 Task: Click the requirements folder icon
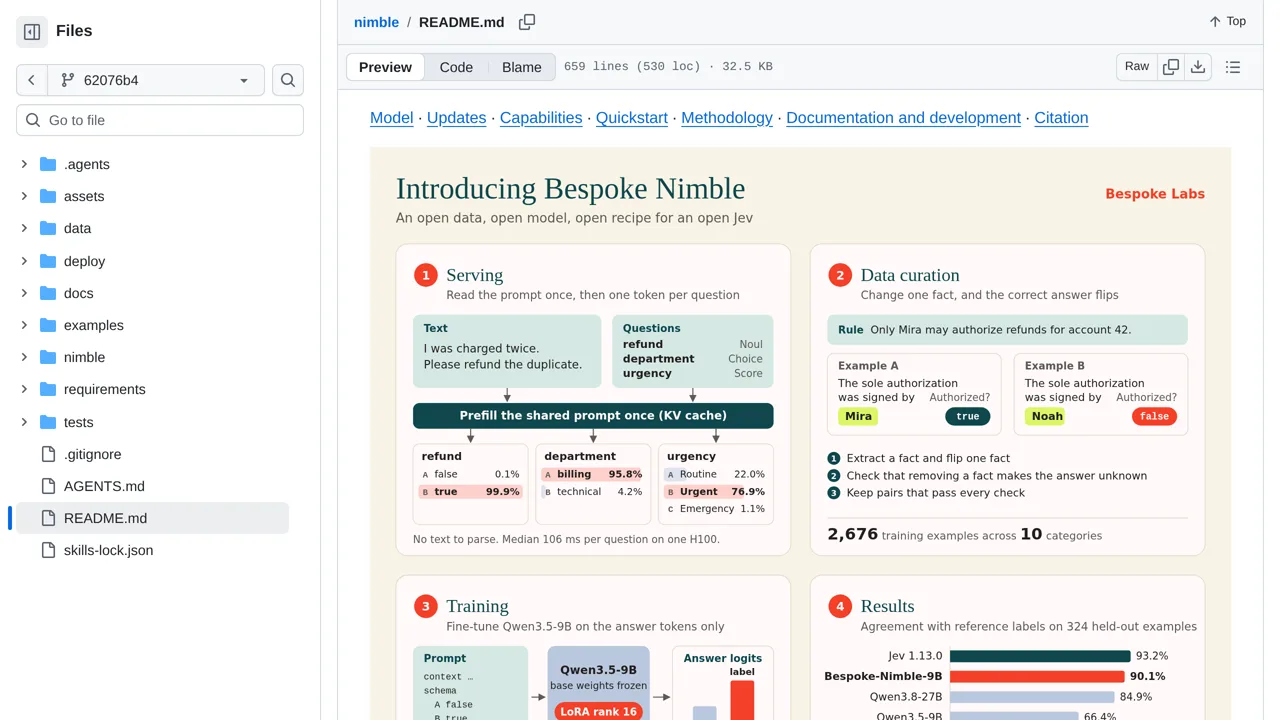tap(48, 389)
